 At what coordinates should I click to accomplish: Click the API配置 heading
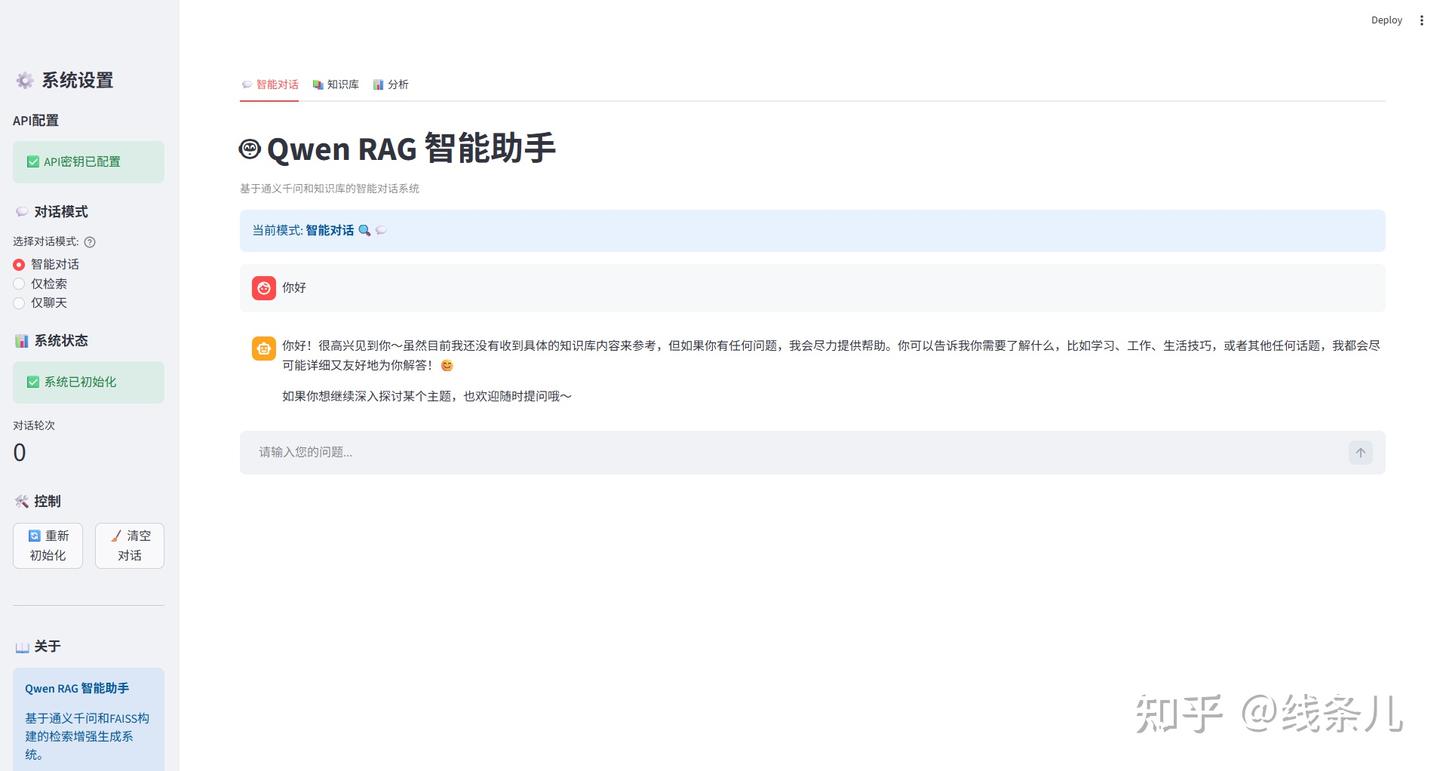click(36, 121)
